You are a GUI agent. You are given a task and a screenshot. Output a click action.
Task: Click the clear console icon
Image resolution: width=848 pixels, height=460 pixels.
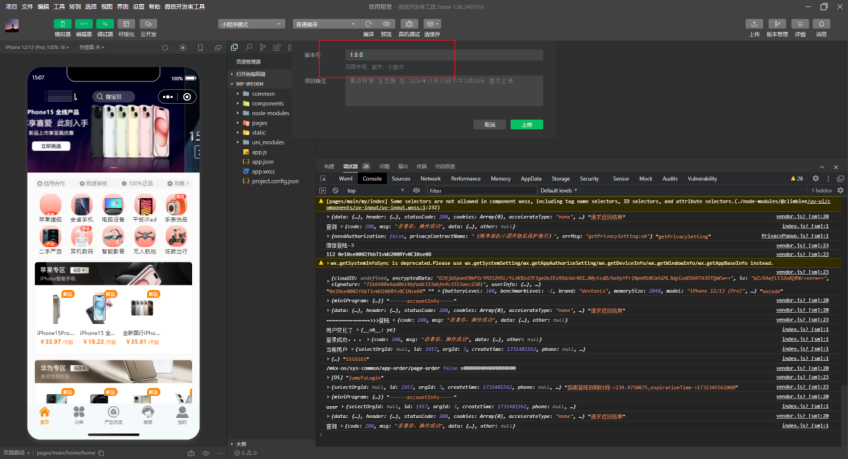point(335,190)
